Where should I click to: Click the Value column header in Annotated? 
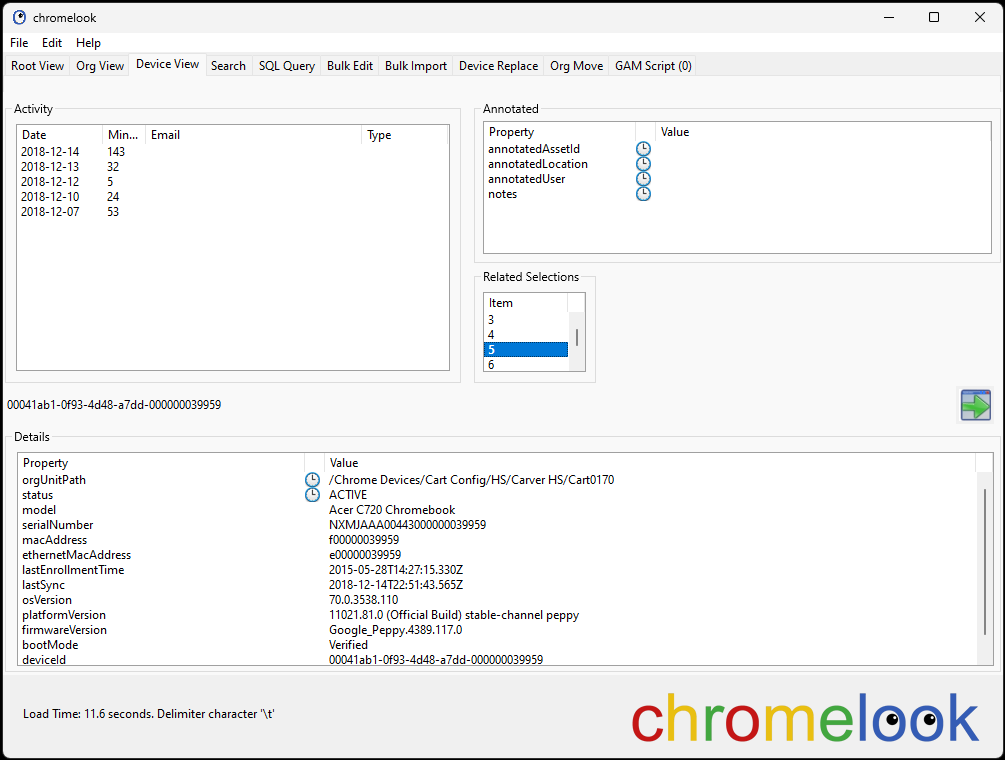click(823, 132)
